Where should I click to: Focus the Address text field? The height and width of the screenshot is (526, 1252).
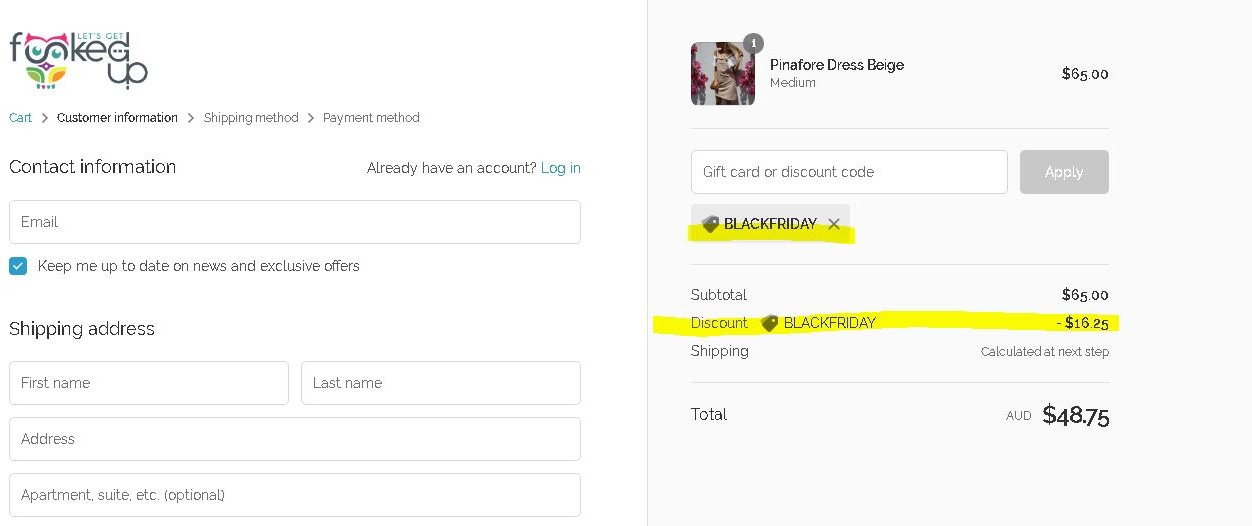(295, 439)
